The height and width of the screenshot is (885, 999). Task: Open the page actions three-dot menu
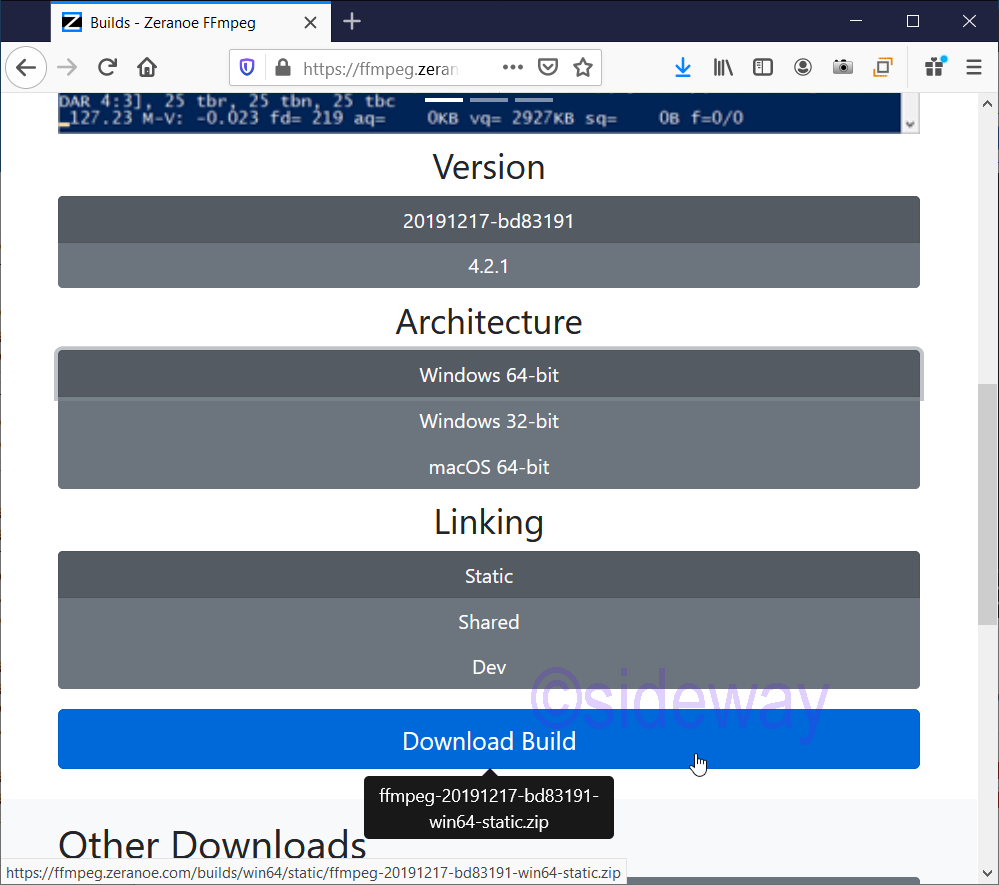point(513,68)
